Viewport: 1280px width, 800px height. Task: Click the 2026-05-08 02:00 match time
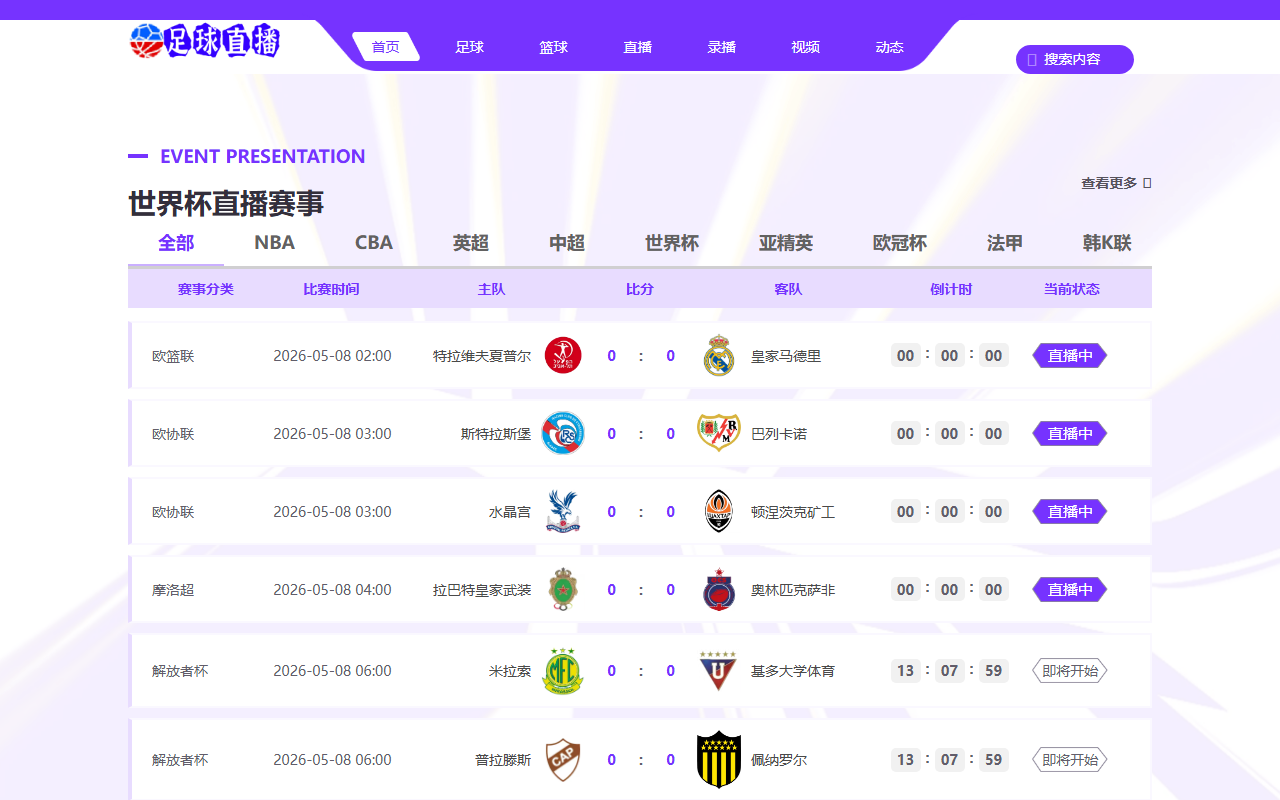point(332,355)
